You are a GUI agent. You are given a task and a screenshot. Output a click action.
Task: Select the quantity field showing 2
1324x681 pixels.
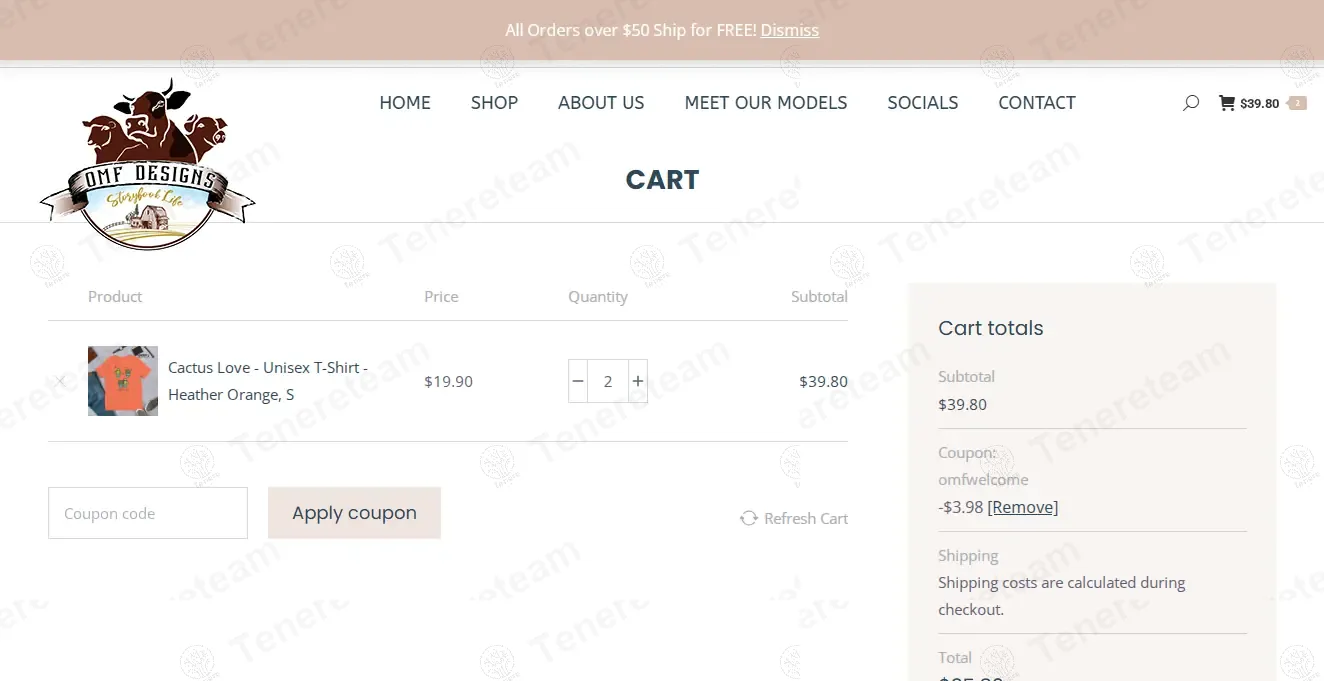tap(608, 381)
